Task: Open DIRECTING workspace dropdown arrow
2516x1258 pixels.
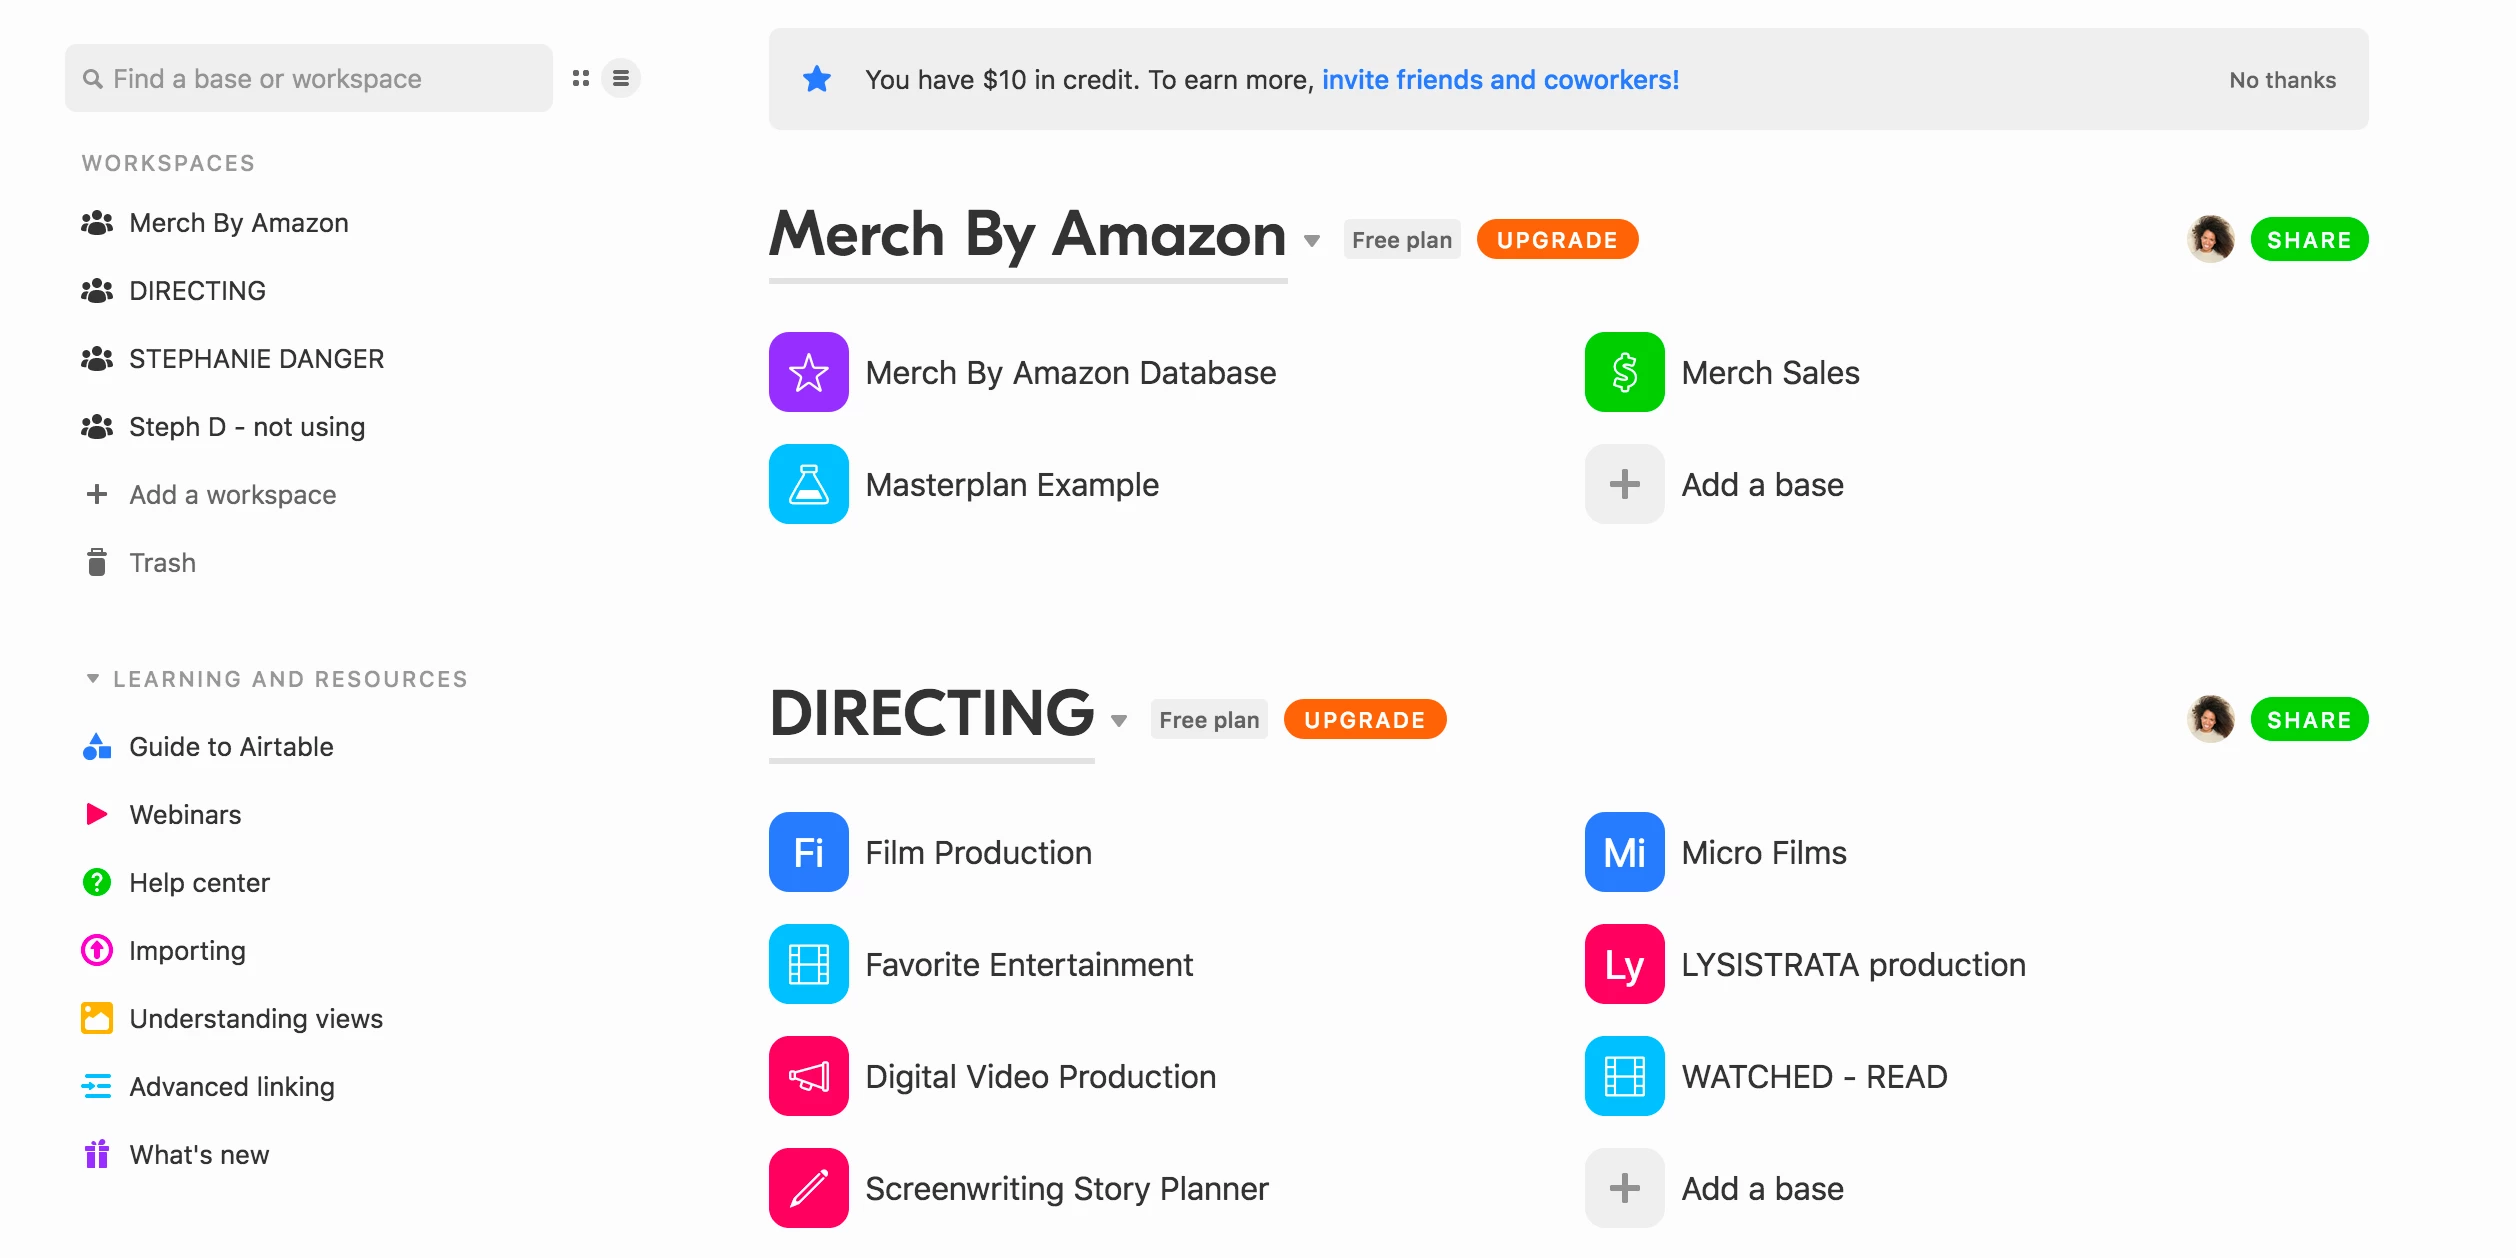Action: [x=1119, y=720]
